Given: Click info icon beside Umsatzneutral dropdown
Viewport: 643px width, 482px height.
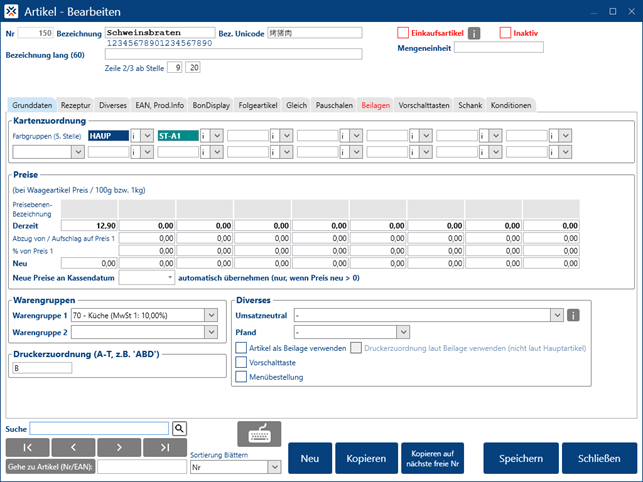Looking at the screenshot, I should [574, 315].
